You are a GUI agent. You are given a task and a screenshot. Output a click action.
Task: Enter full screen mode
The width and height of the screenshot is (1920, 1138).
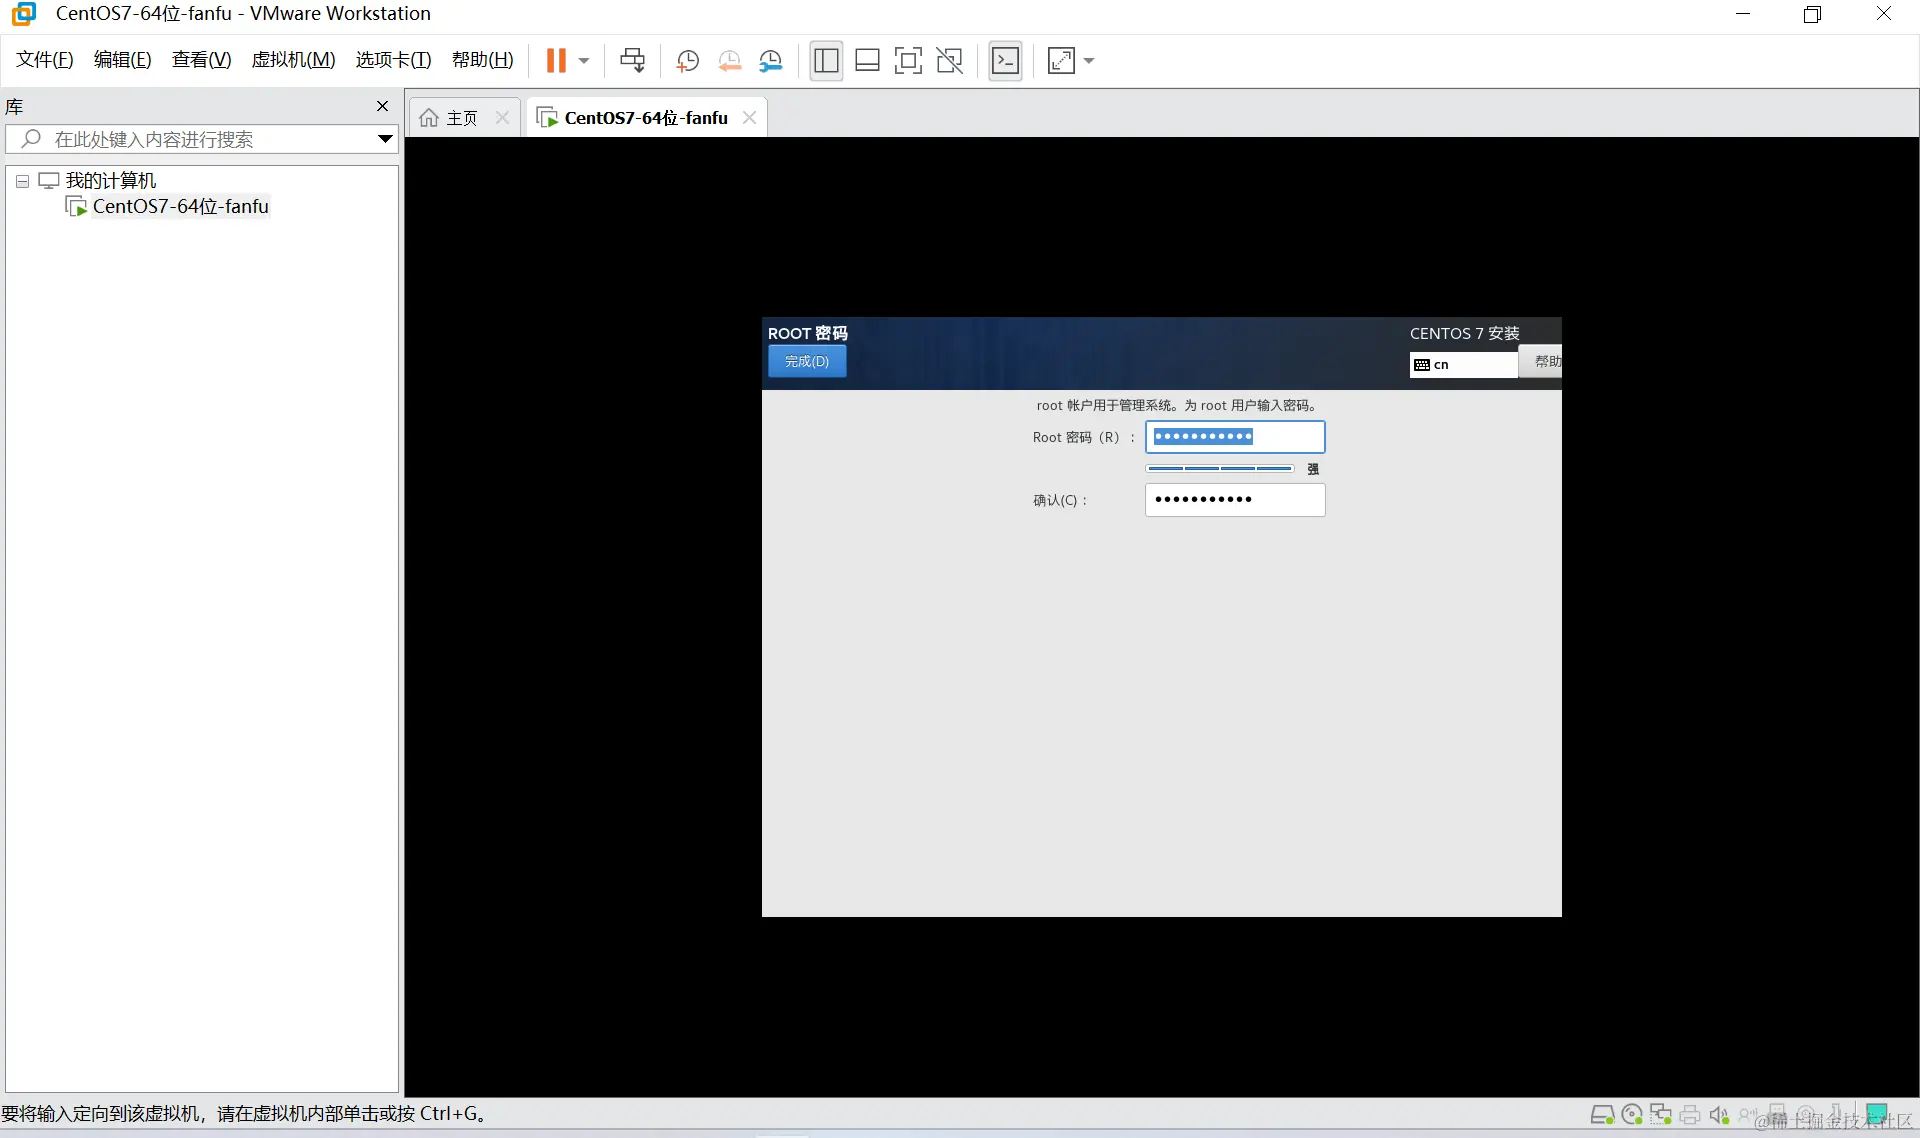(908, 61)
